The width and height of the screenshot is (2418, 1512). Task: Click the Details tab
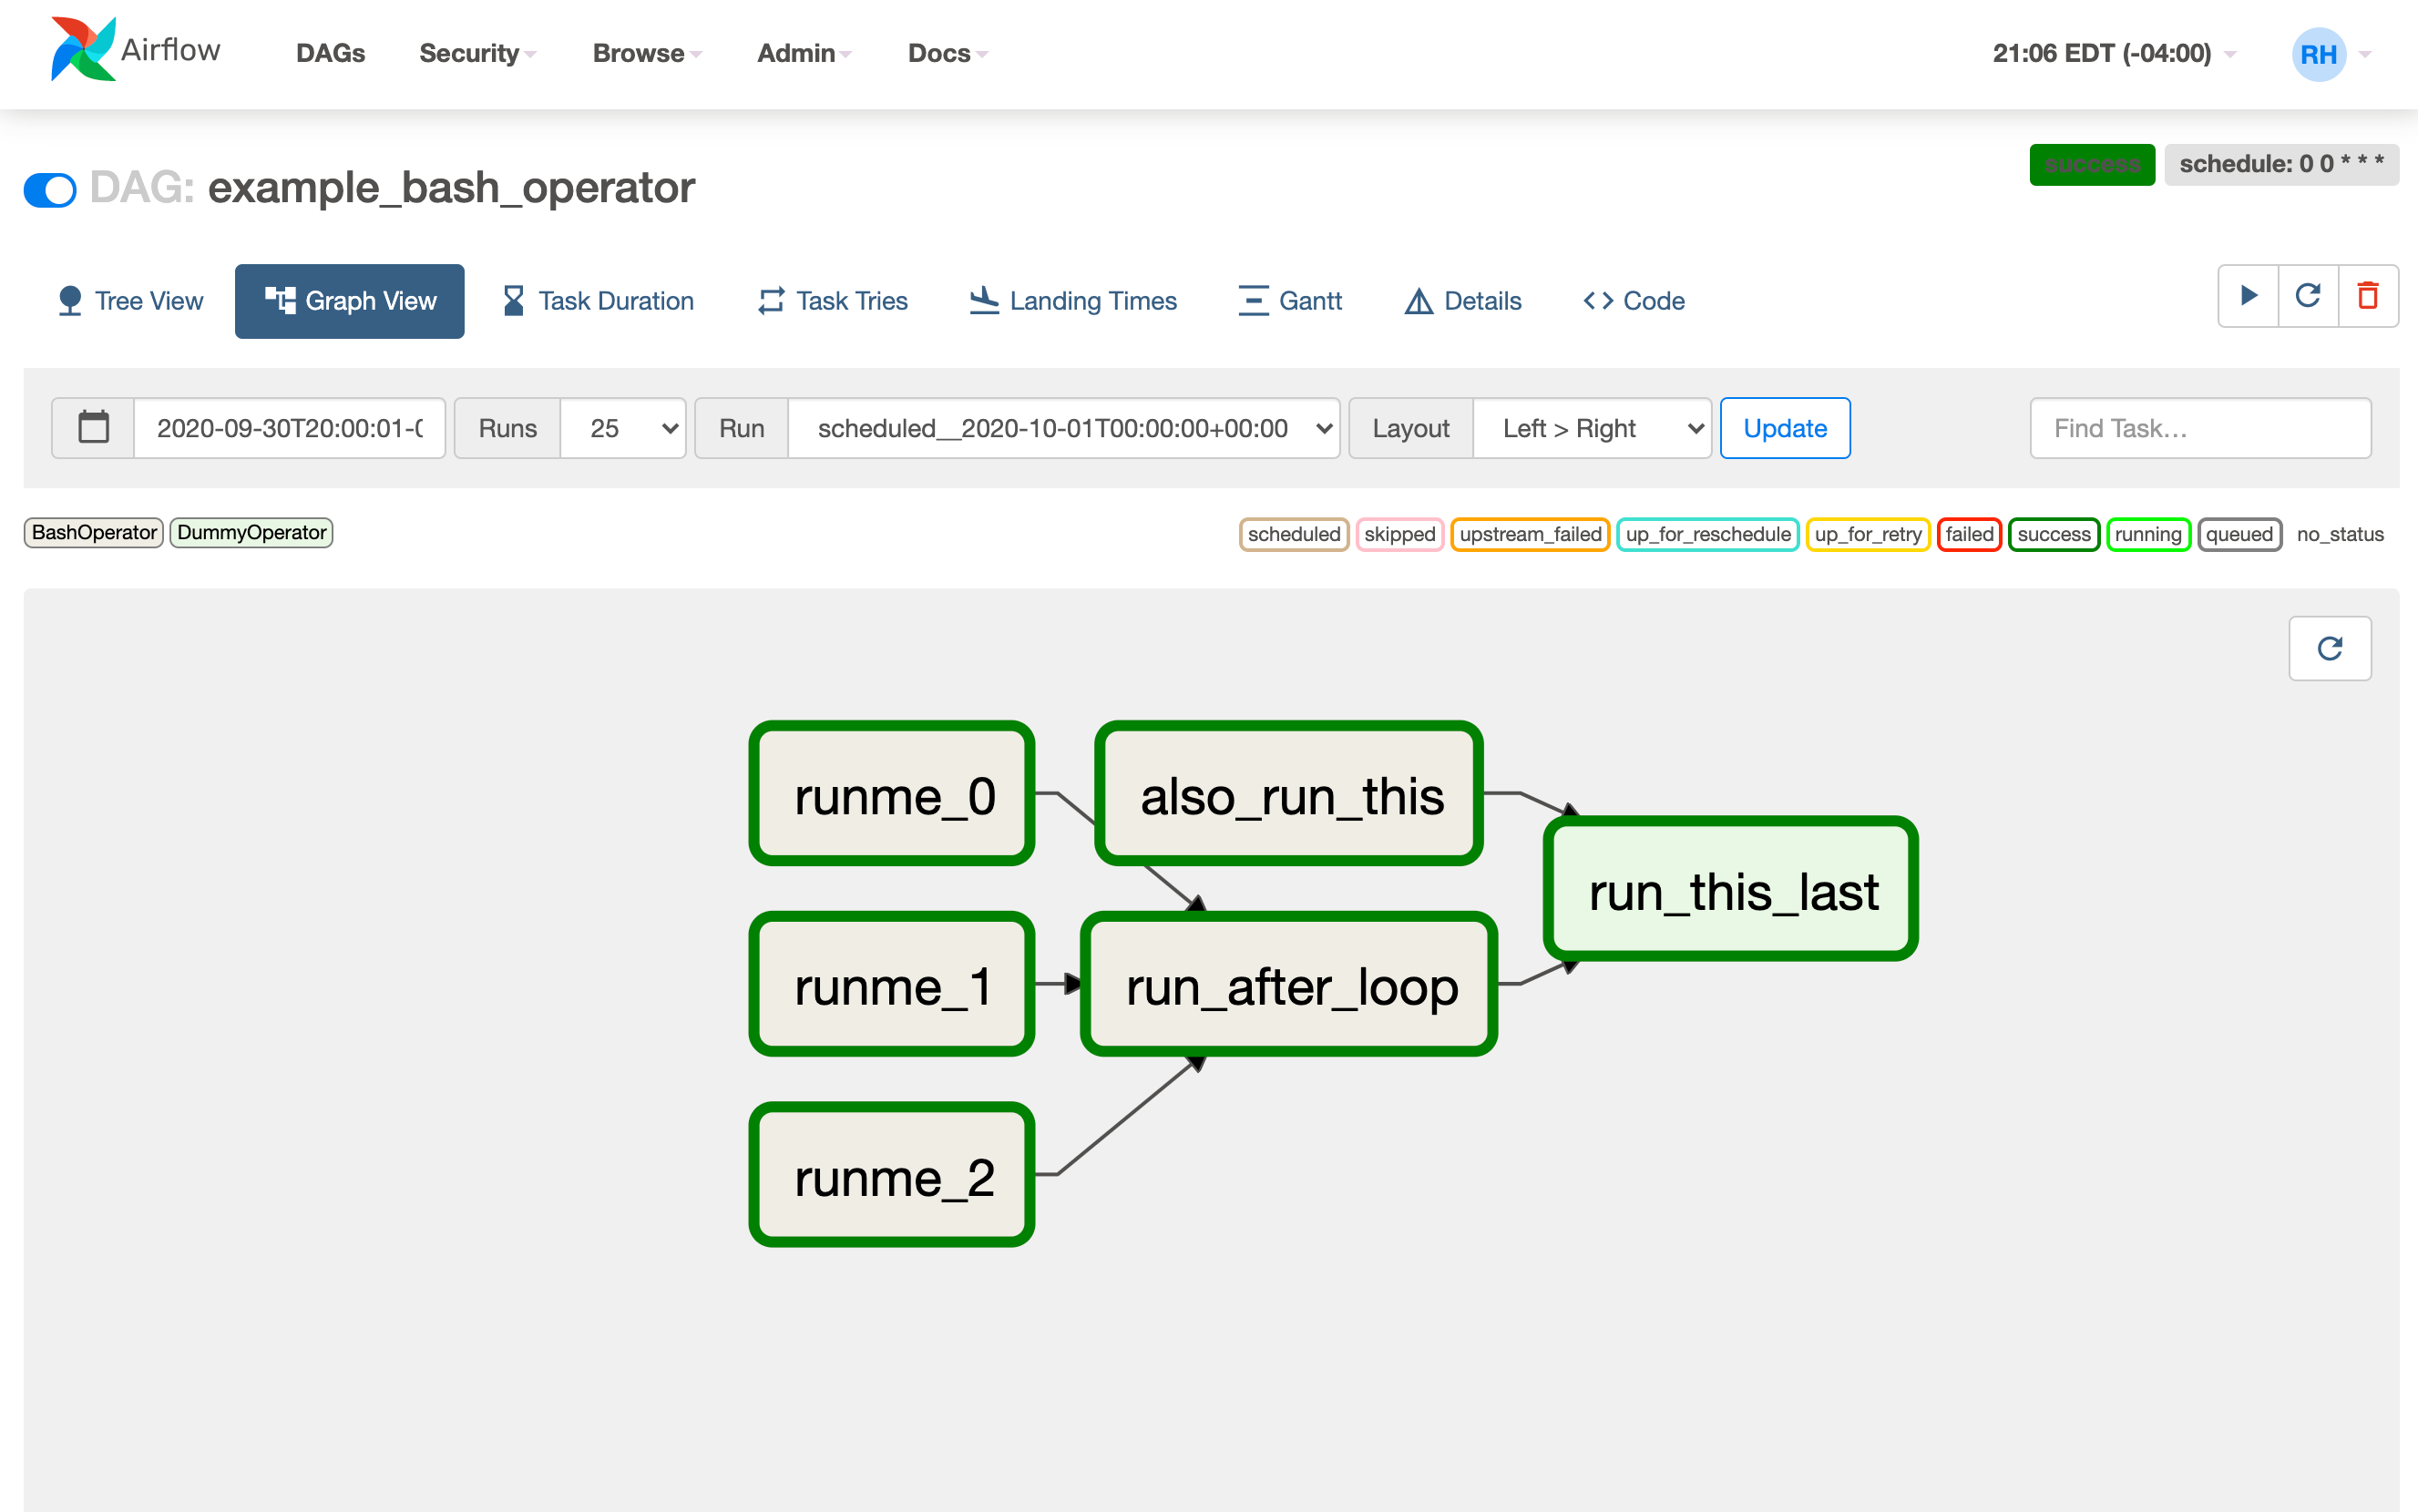(x=1463, y=300)
